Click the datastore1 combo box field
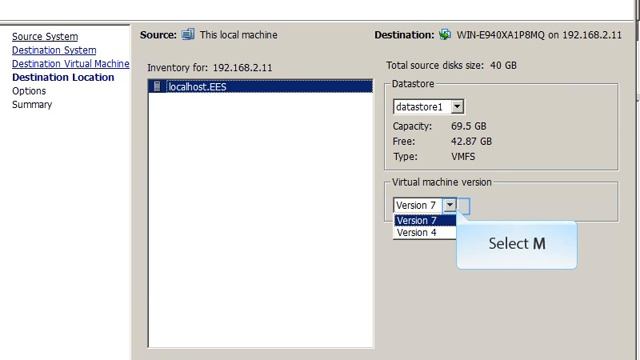Image resolution: width=640 pixels, height=360 pixels. tap(428, 107)
